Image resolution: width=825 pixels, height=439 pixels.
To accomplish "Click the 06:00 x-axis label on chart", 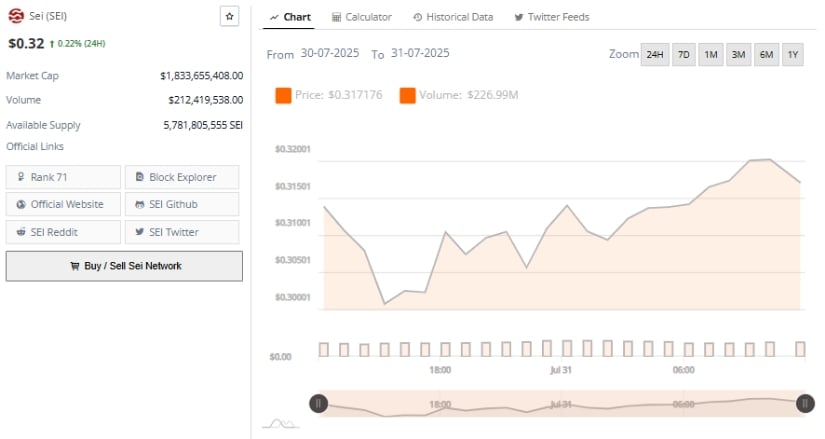I will pyautogui.click(x=683, y=370).
